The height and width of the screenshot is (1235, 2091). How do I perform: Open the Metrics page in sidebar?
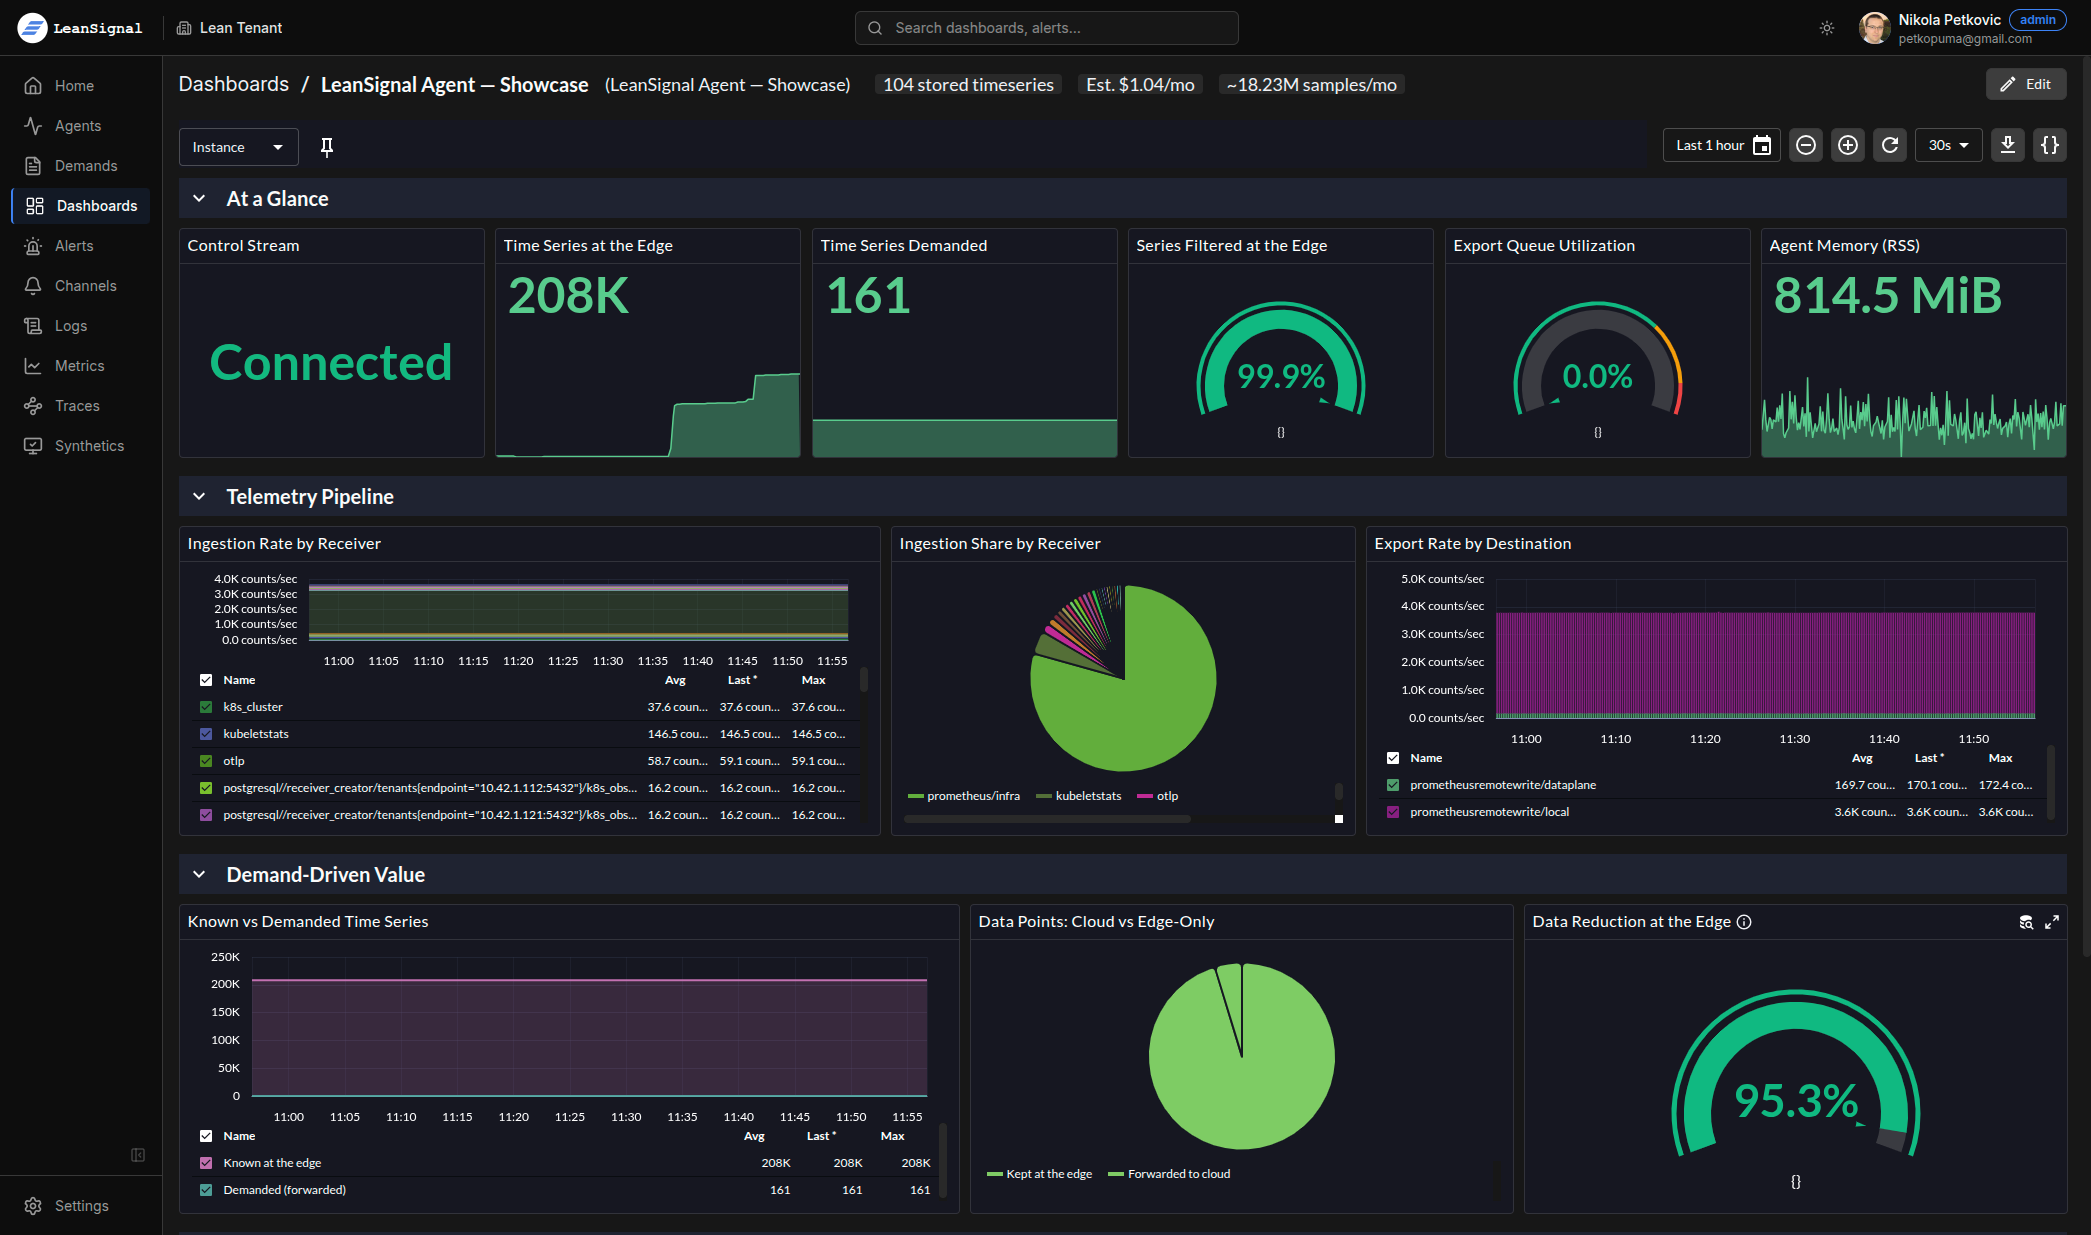pos(81,366)
